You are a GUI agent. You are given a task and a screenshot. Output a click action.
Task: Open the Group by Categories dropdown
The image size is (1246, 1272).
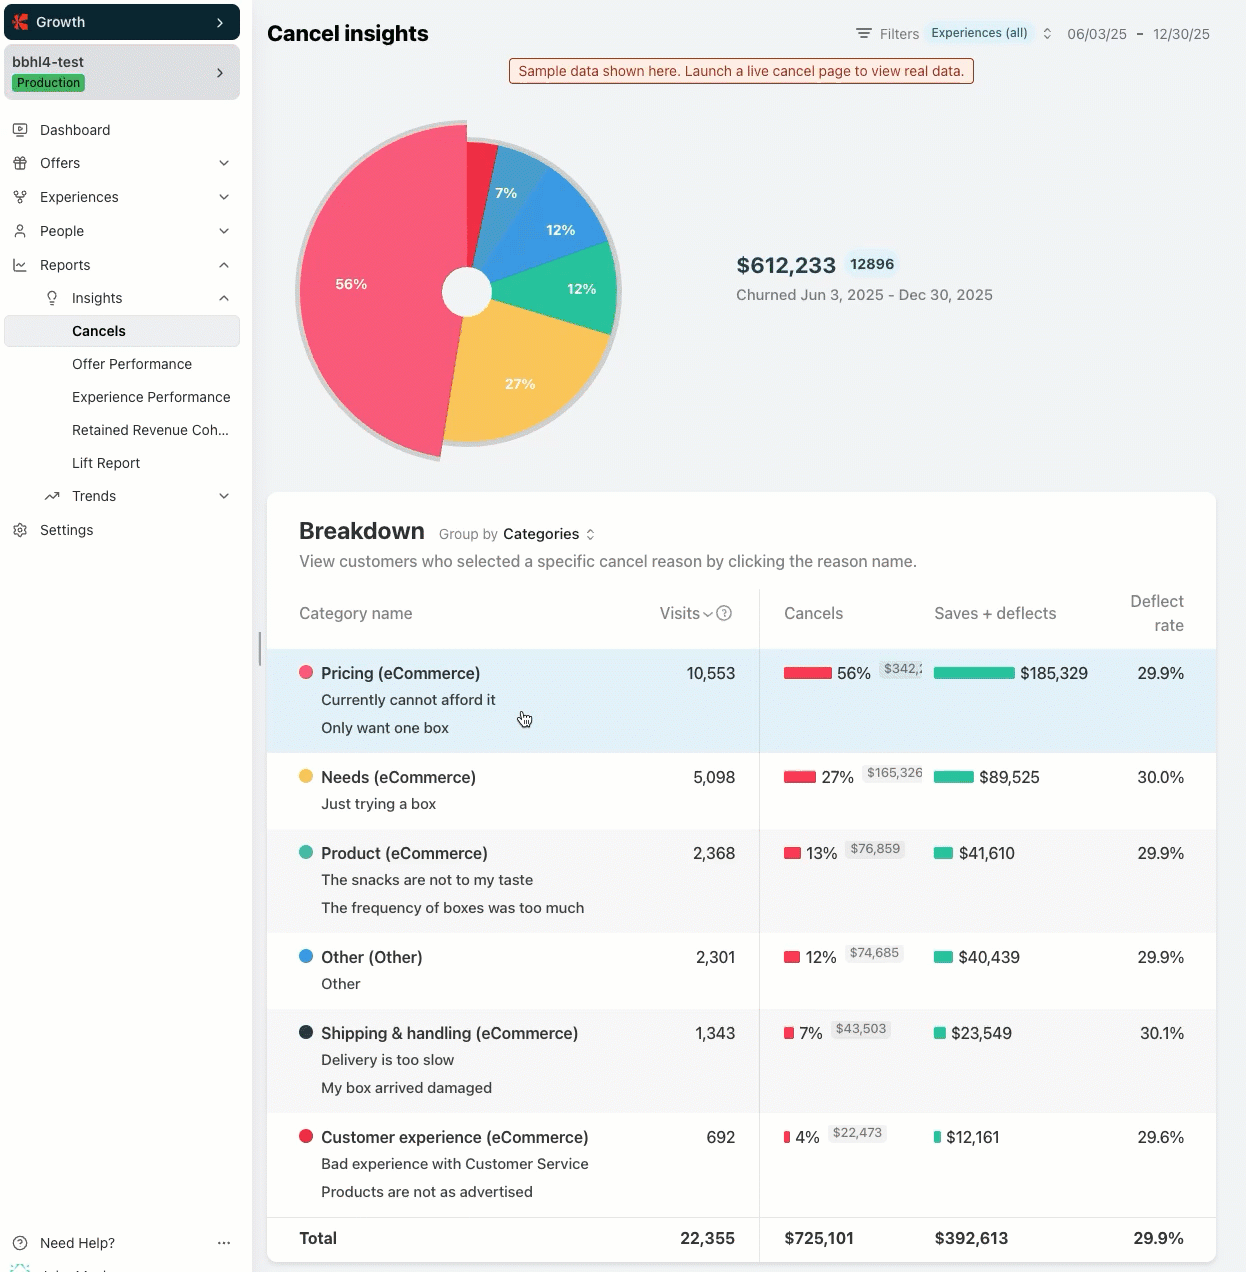click(x=548, y=534)
